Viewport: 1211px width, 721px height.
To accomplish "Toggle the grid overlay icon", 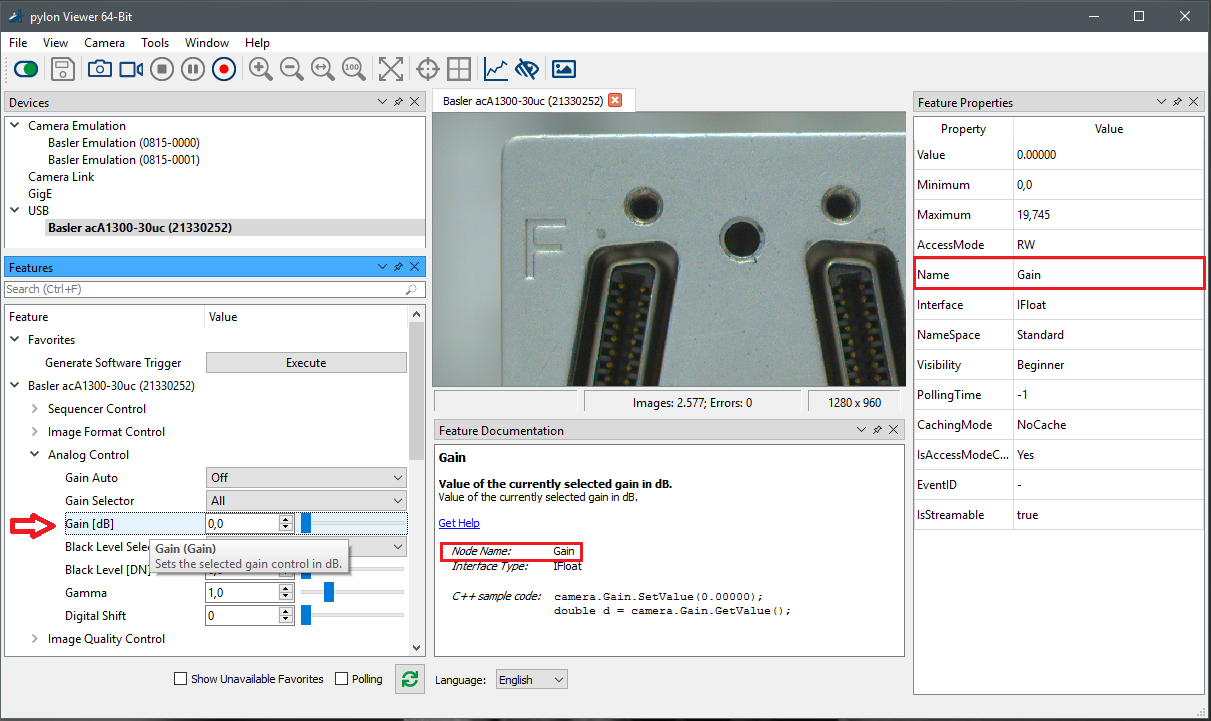I will (x=459, y=69).
